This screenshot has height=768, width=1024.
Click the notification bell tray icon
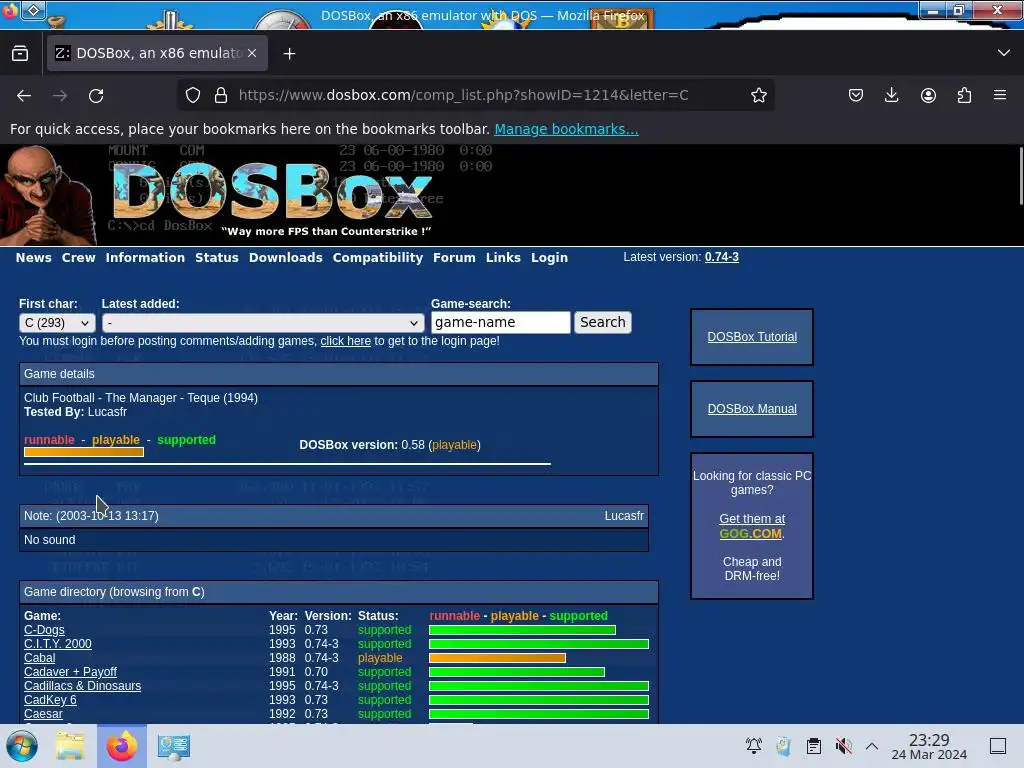(x=754, y=746)
